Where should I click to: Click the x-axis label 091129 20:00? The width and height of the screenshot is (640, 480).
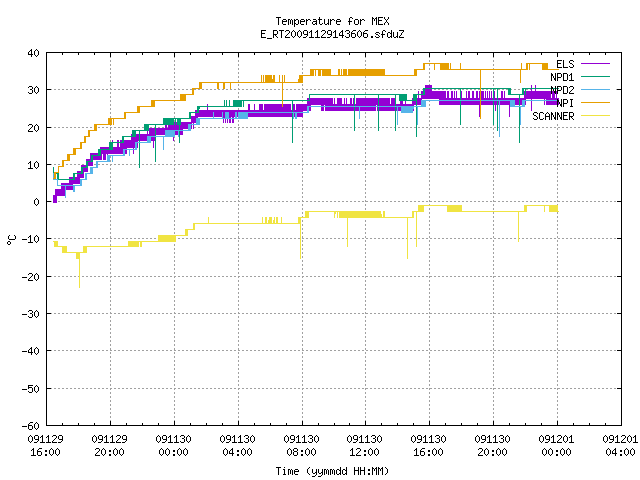point(110,446)
